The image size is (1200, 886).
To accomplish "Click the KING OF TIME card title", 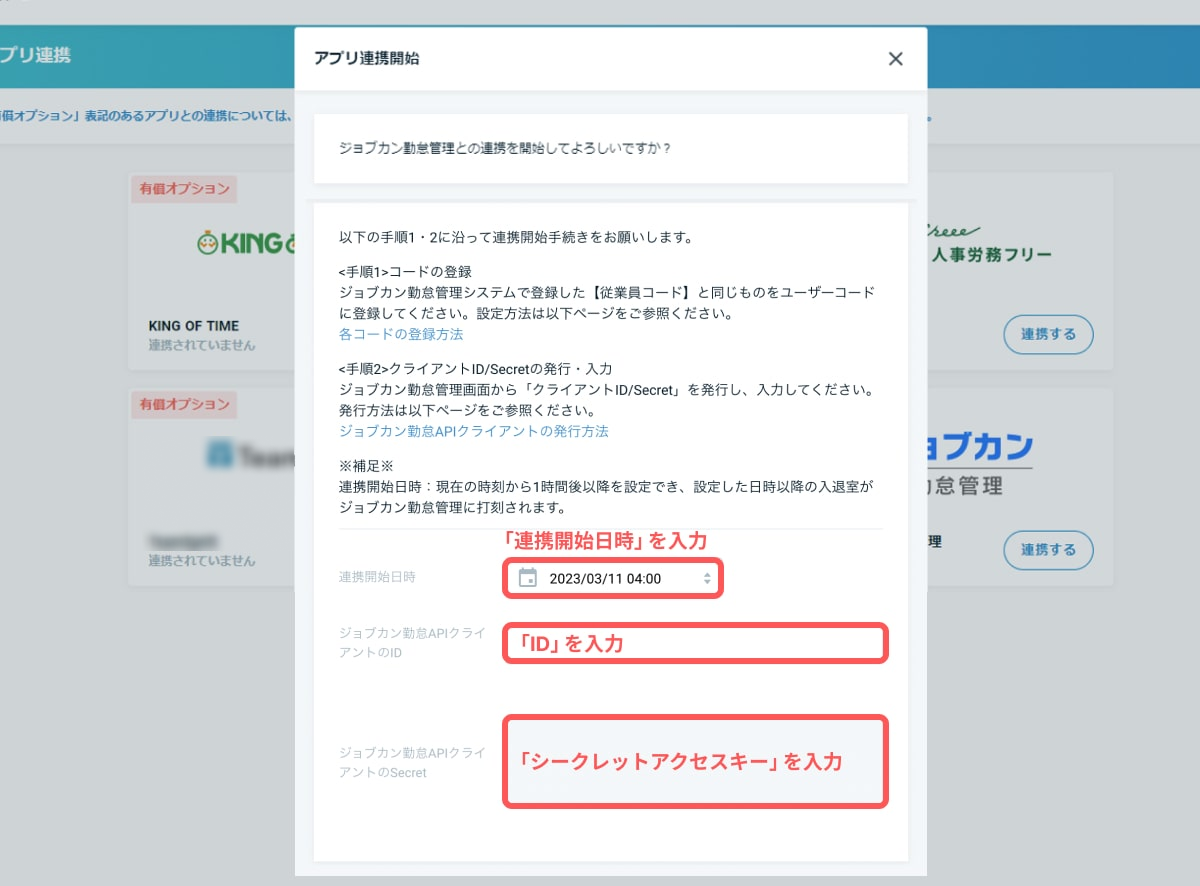I will coord(194,326).
